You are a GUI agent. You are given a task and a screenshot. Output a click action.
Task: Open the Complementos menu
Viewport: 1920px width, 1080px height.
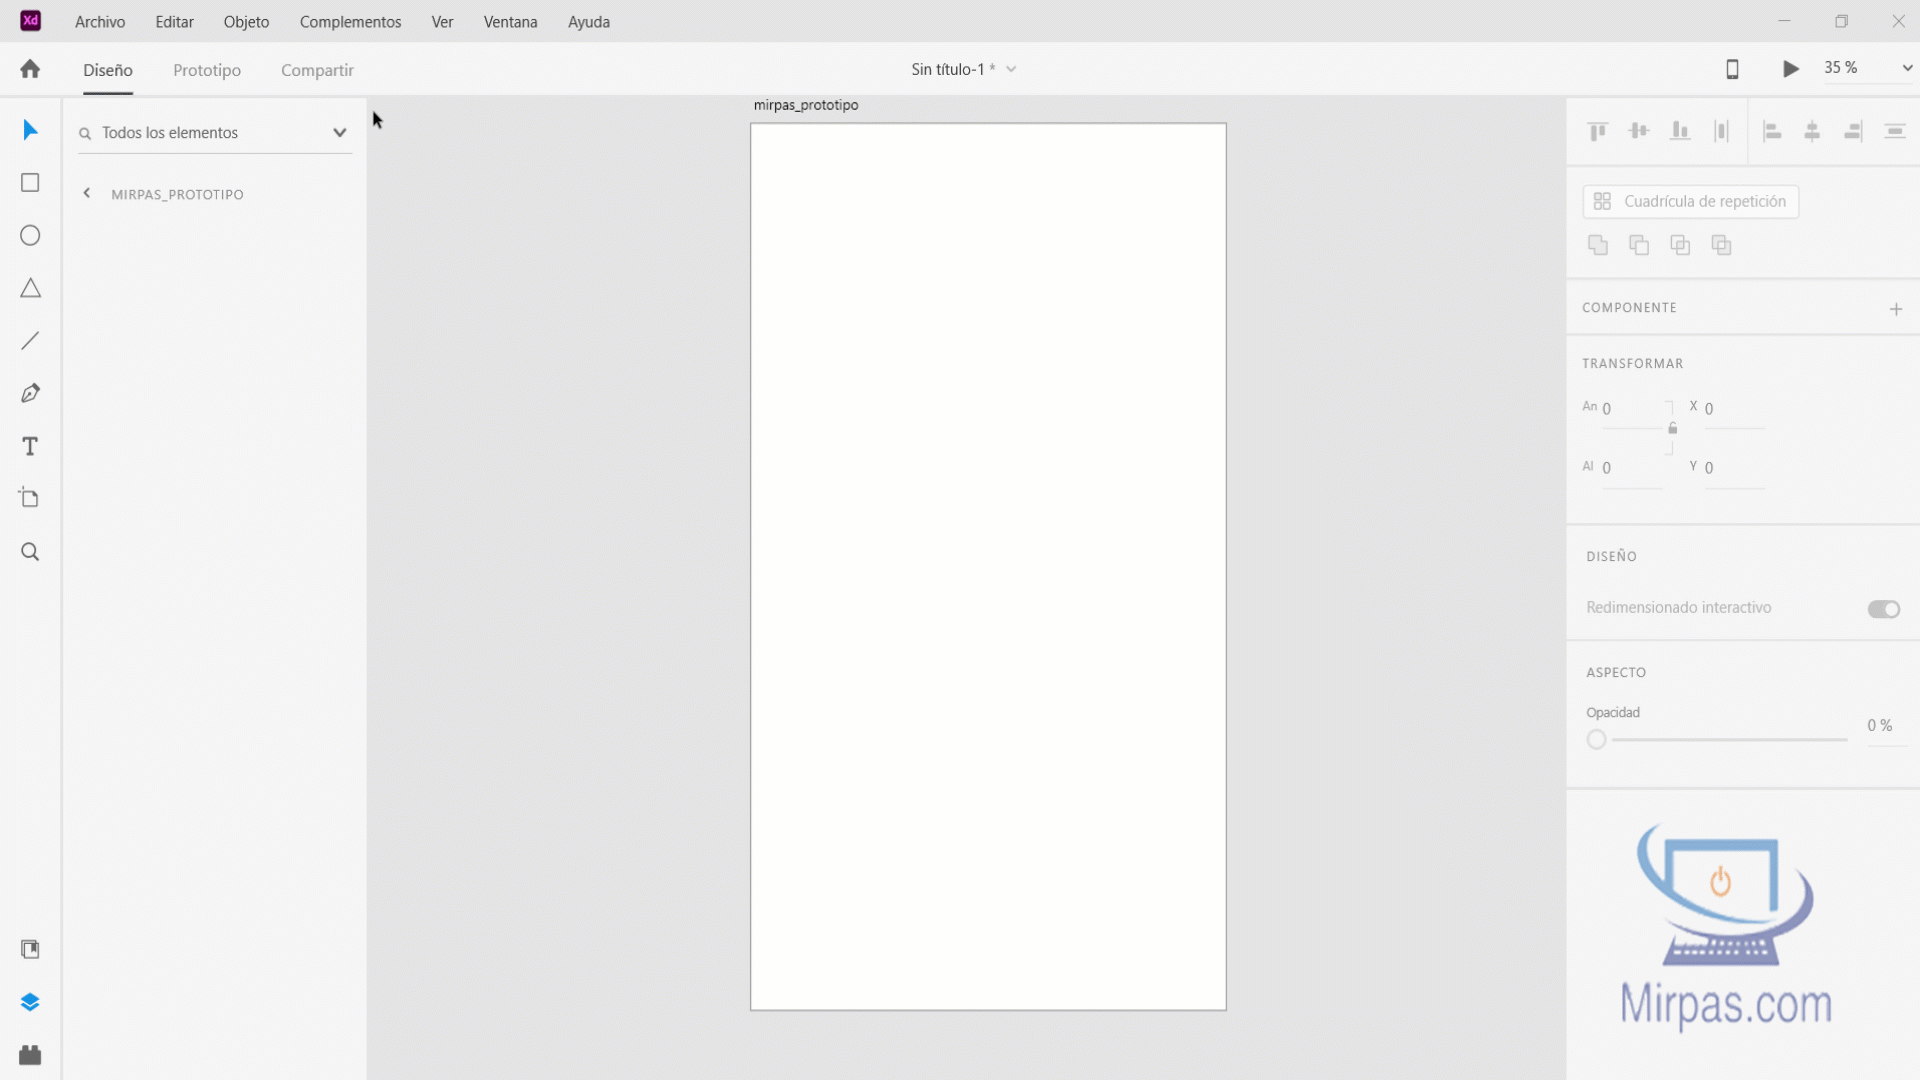point(350,22)
